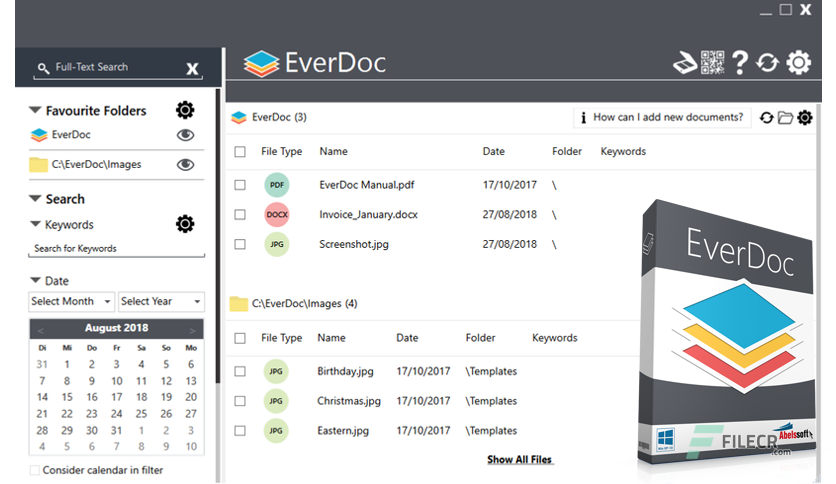Sort the file list by Date column
This screenshot has height=484, width=836.
(494, 152)
